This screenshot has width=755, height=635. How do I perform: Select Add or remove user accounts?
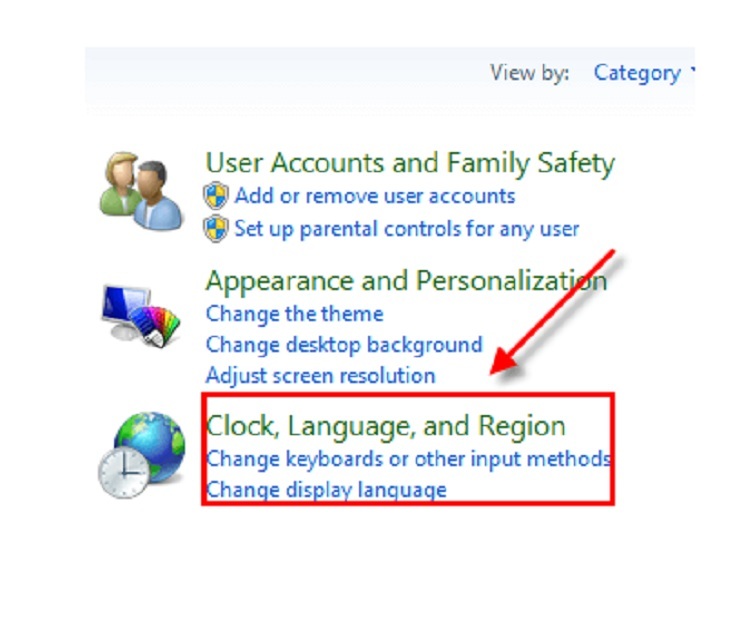tap(374, 195)
